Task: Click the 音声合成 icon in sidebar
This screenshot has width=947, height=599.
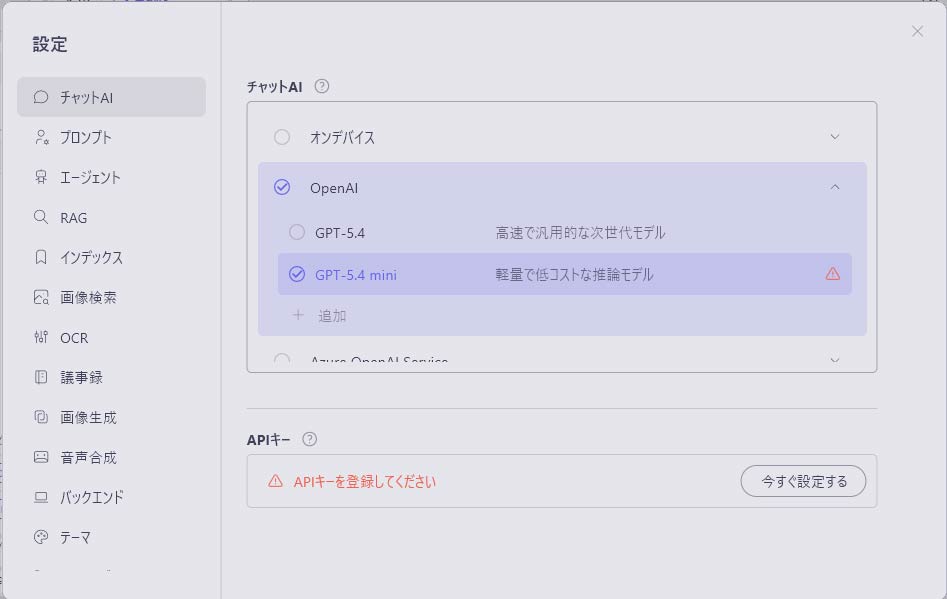Action: (x=41, y=457)
